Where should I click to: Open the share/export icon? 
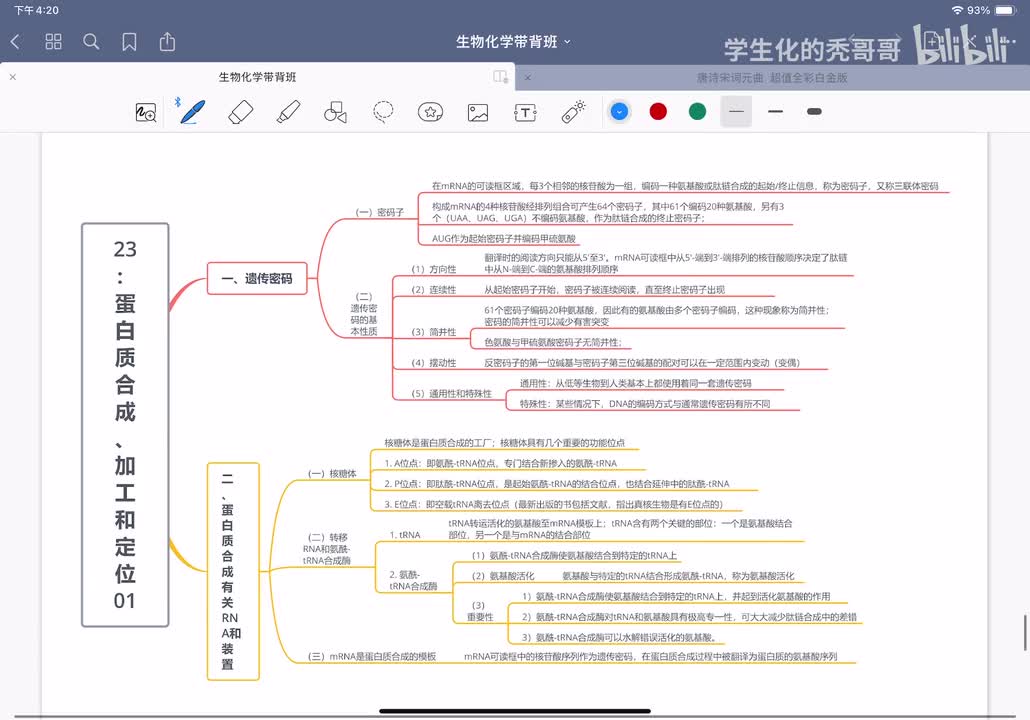pyautogui.click(x=168, y=42)
